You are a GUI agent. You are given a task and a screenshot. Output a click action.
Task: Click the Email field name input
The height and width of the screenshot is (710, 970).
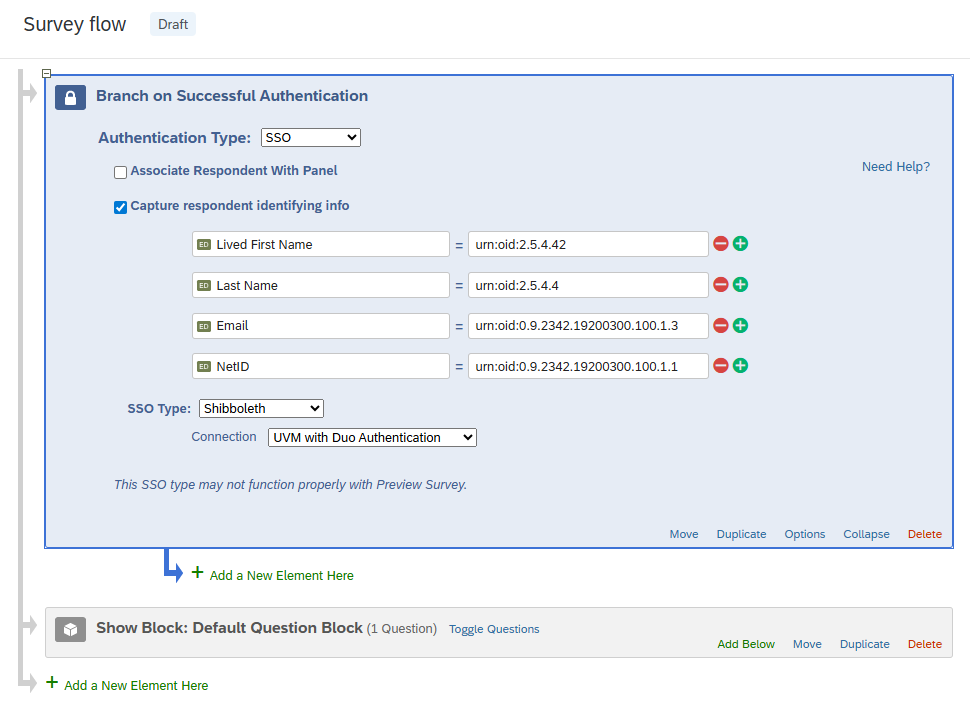[321, 326]
